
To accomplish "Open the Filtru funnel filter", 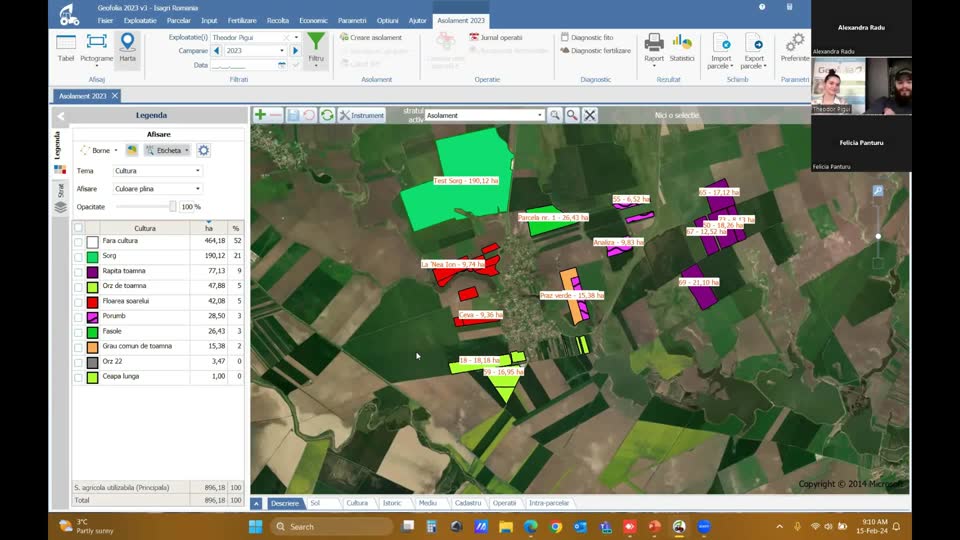I will pyautogui.click(x=316, y=48).
